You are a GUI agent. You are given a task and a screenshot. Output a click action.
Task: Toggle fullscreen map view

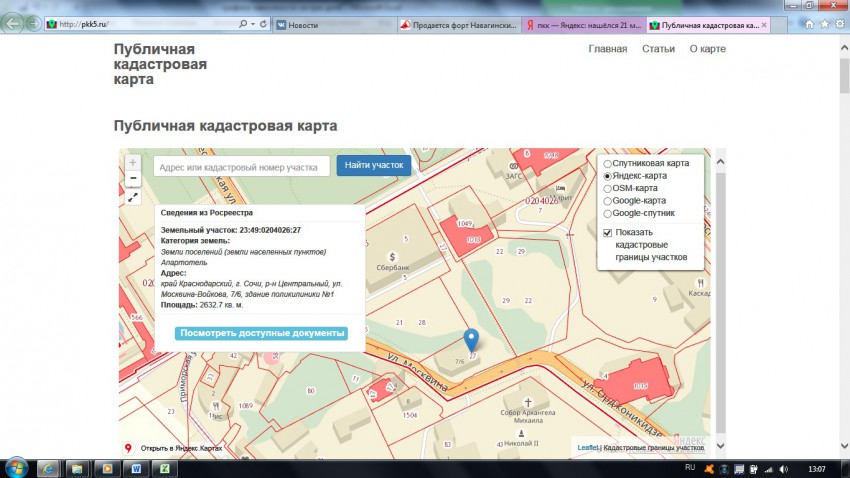133,197
